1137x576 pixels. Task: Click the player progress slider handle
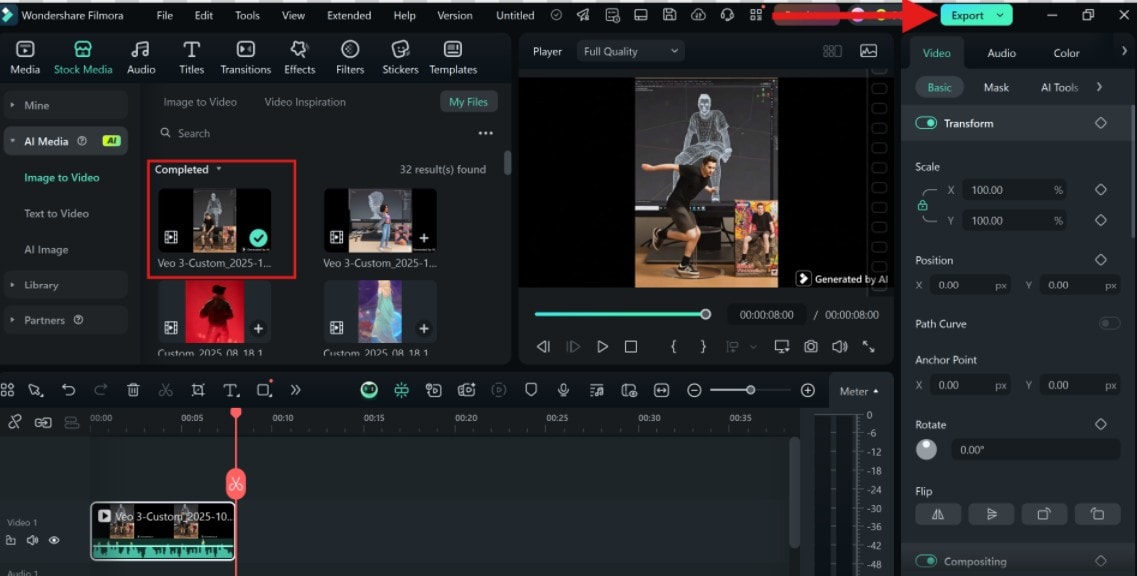[x=706, y=314]
